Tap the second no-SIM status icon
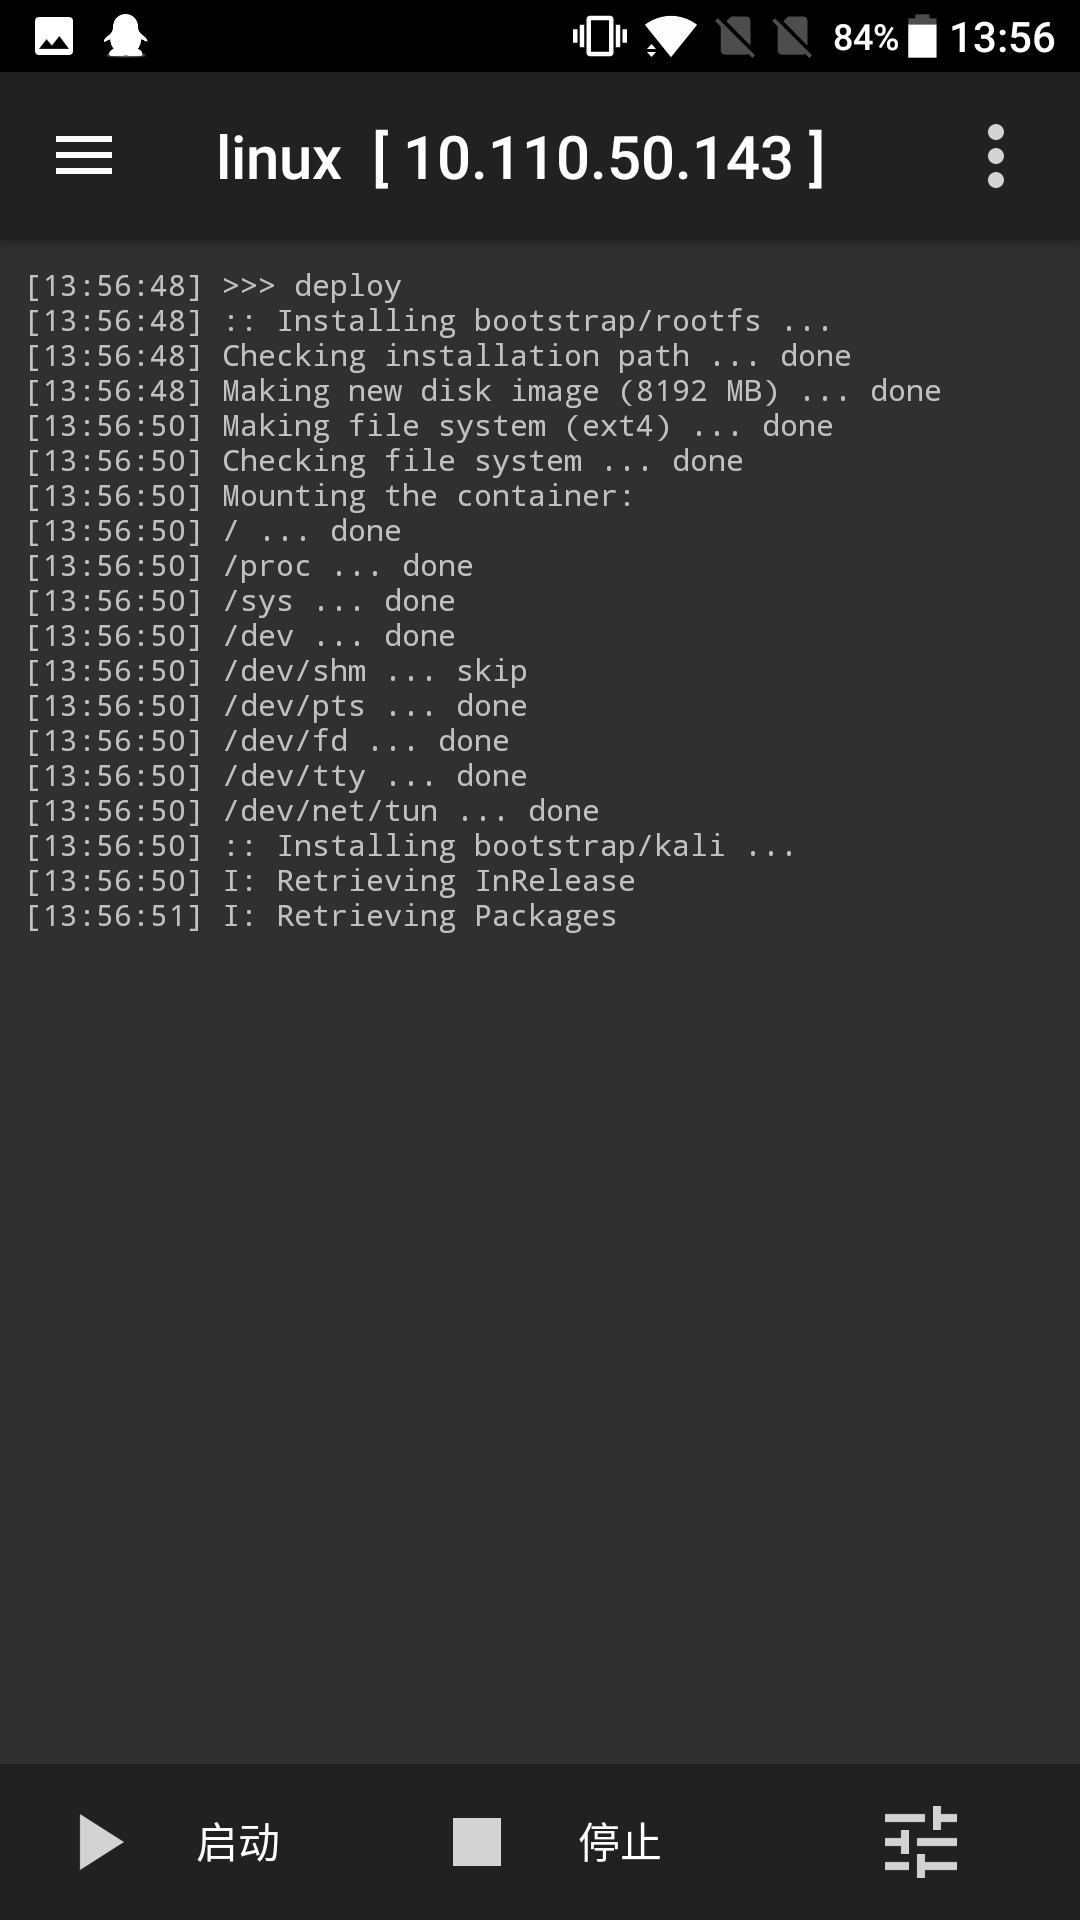This screenshot has width=1080, height=1920. pyautogui.click(x=793, y=37)
